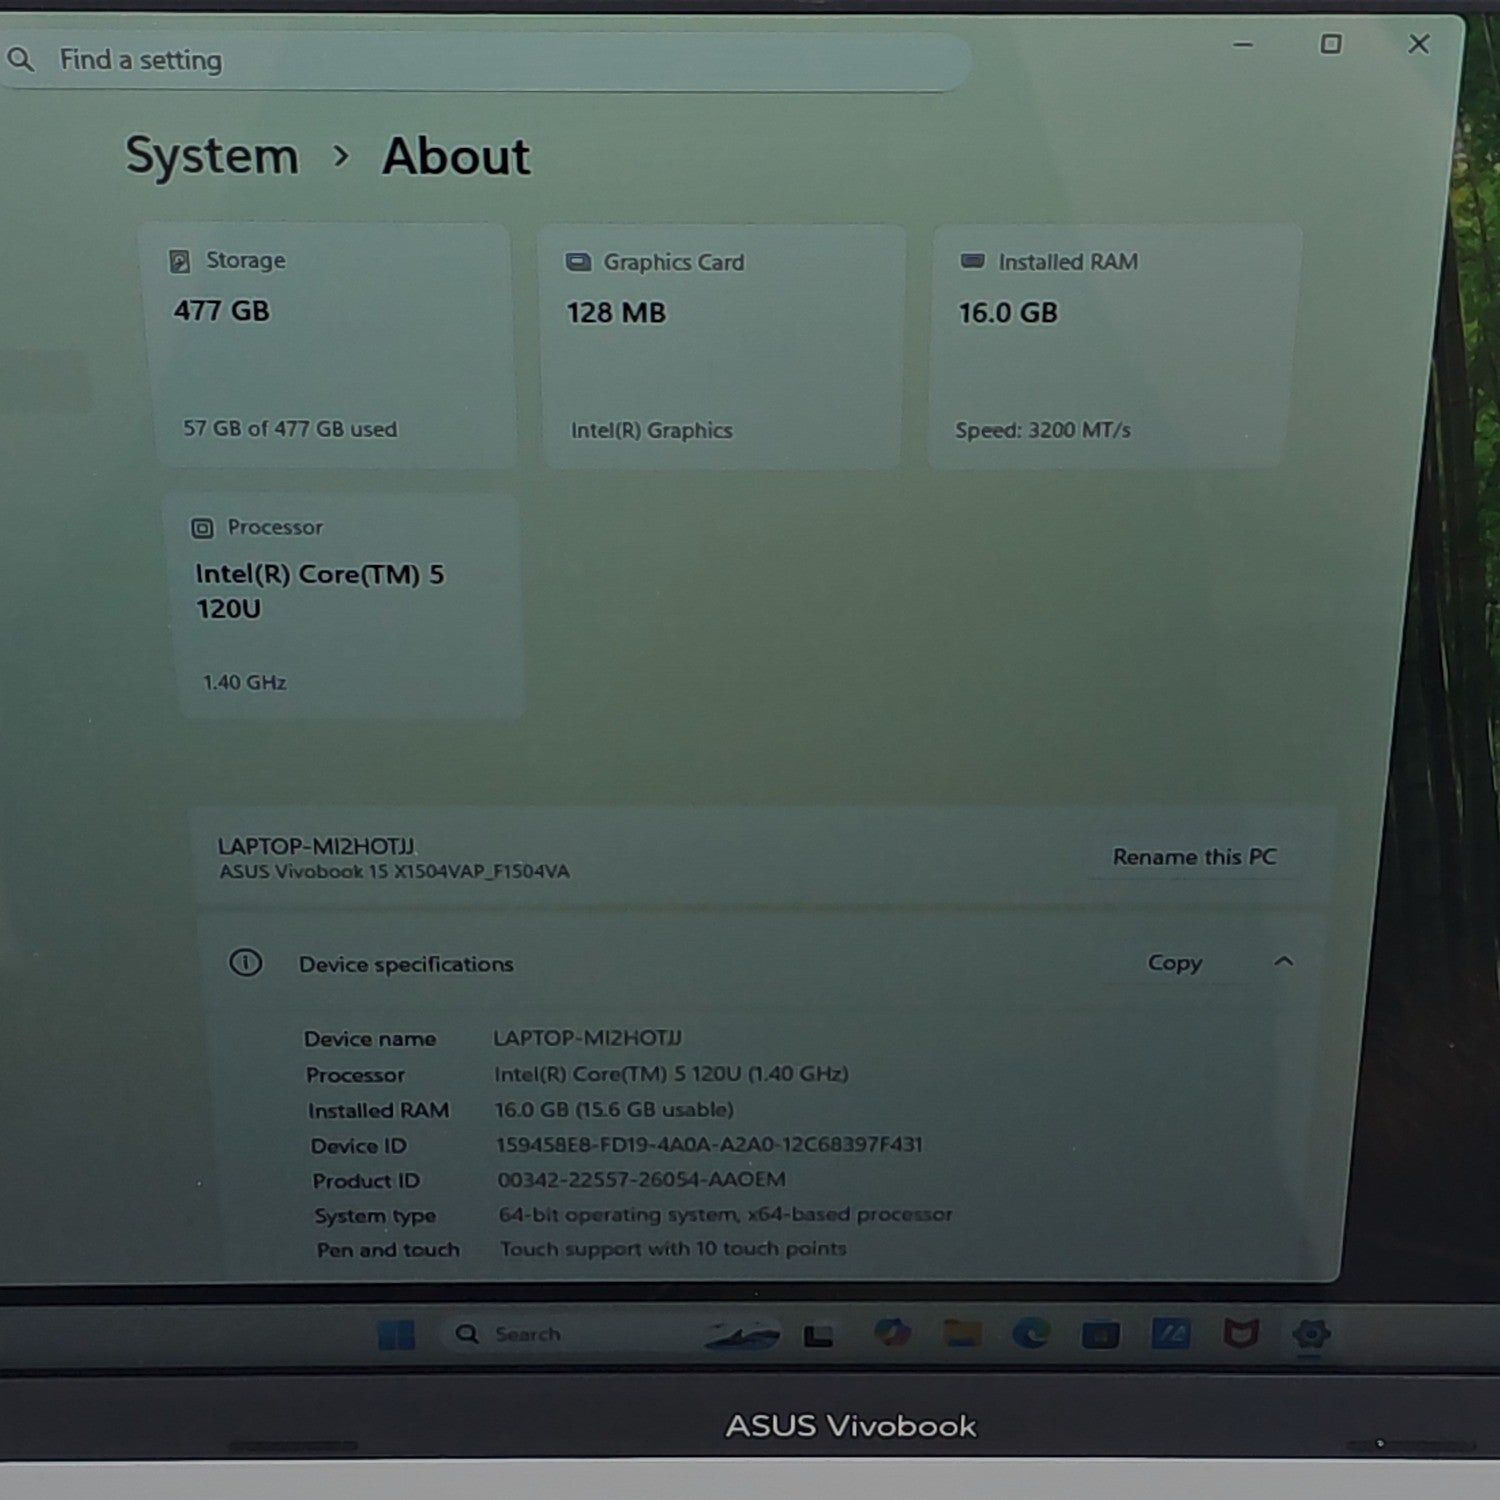The height and width of the screenshot is (1500, 1500).
Task: Click the search highlight image in taskbar search
Action: (x=742, y=1335)
